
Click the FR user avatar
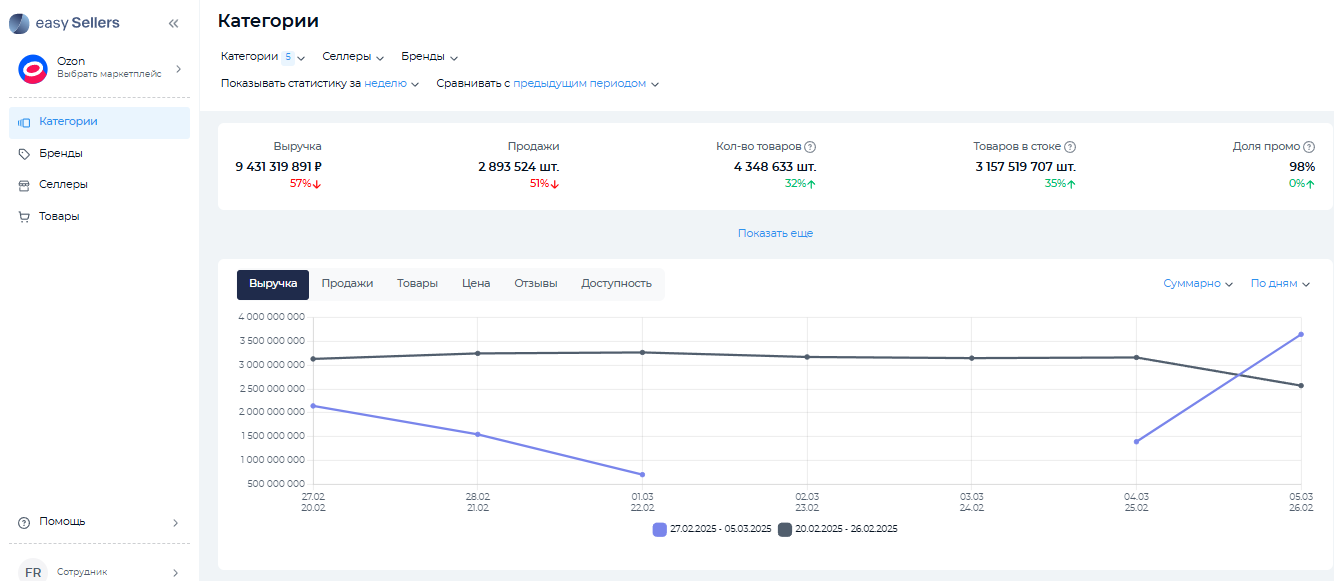coord(33,572)
